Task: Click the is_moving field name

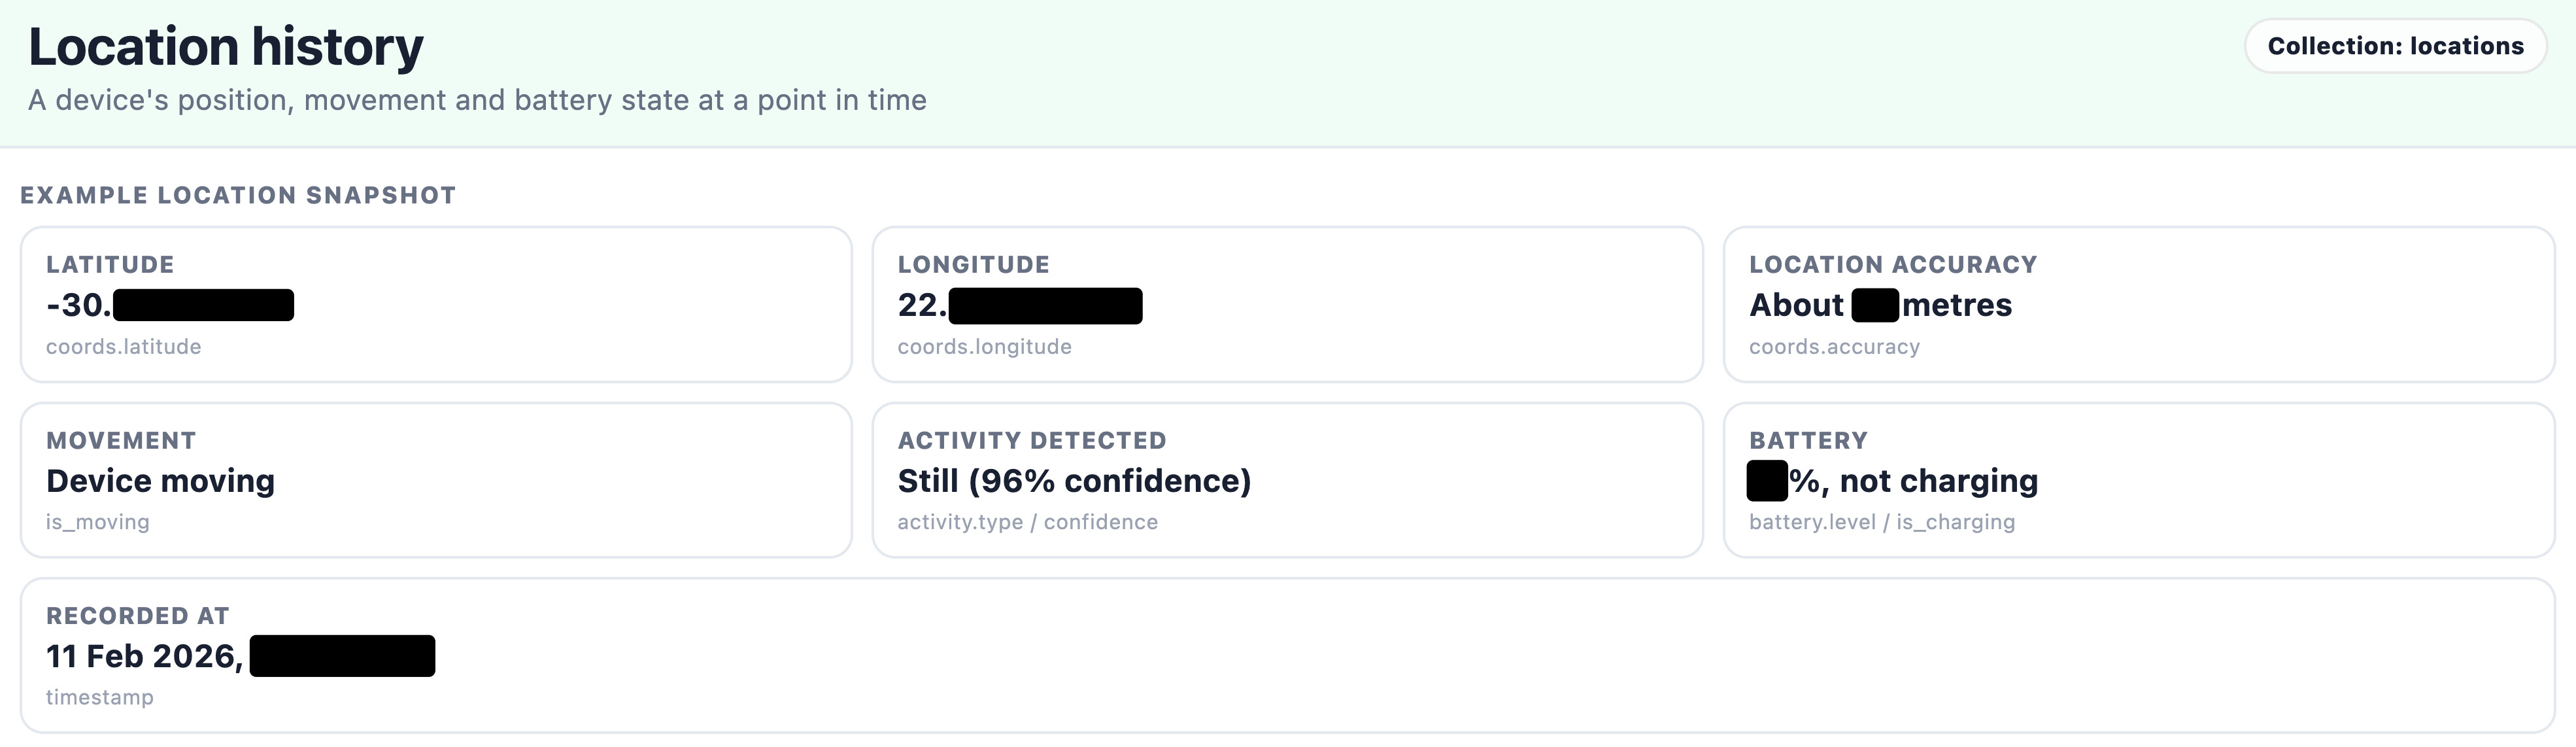Action: pos(98,522)
